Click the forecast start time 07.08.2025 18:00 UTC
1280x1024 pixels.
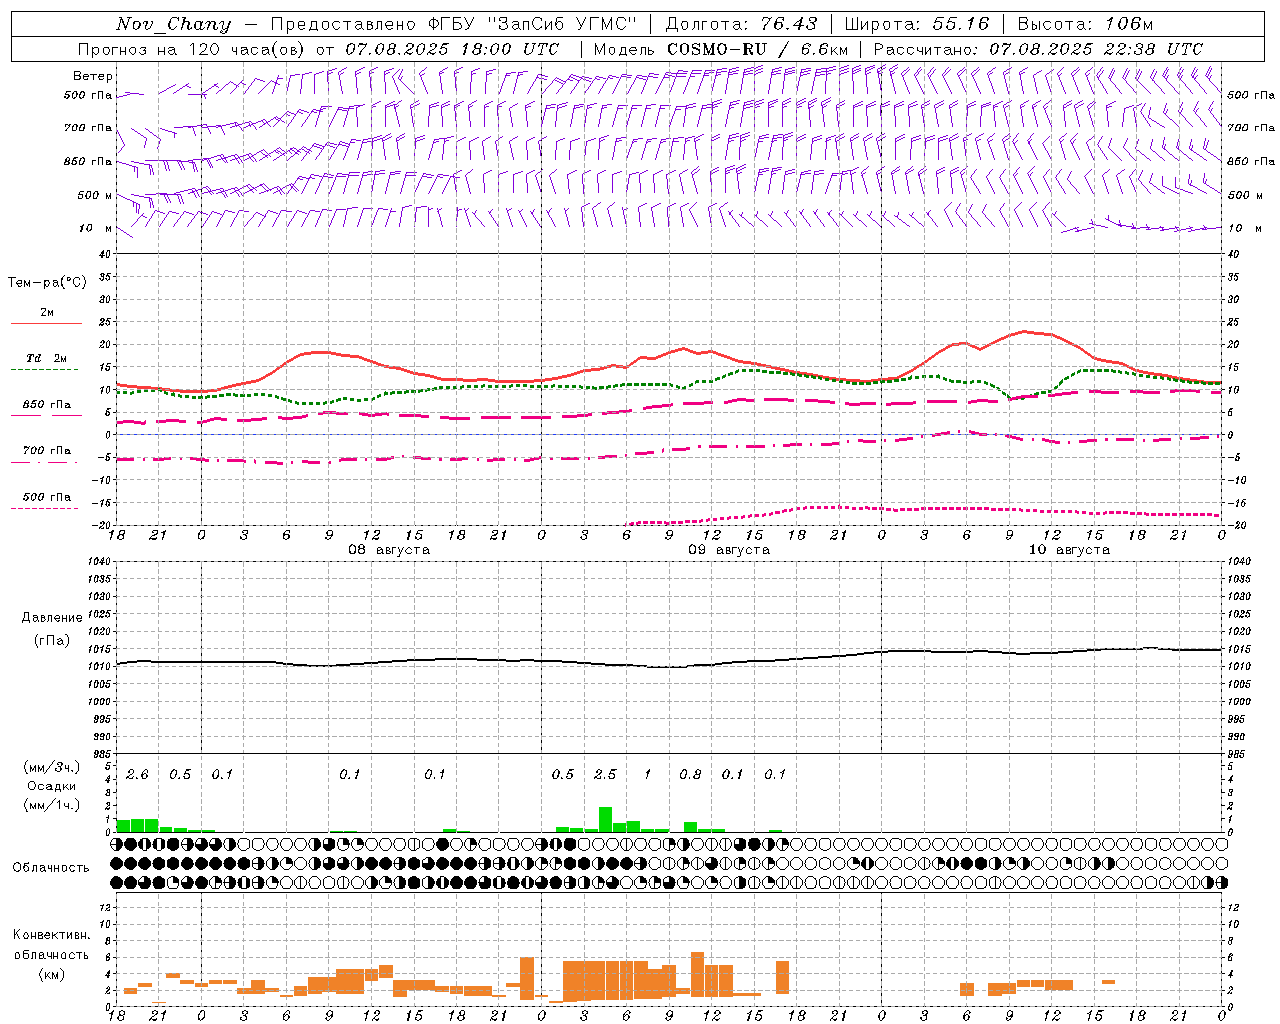(452, 49)
